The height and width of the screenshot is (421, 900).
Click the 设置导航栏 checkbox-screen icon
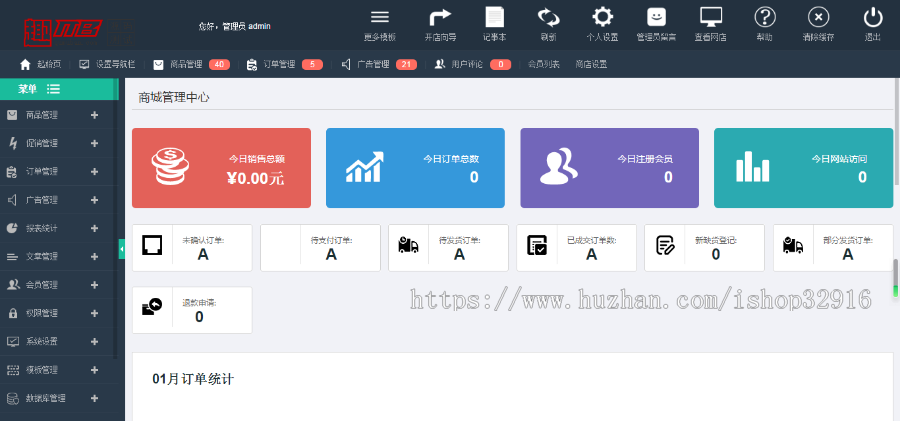[x=84, y=64]
